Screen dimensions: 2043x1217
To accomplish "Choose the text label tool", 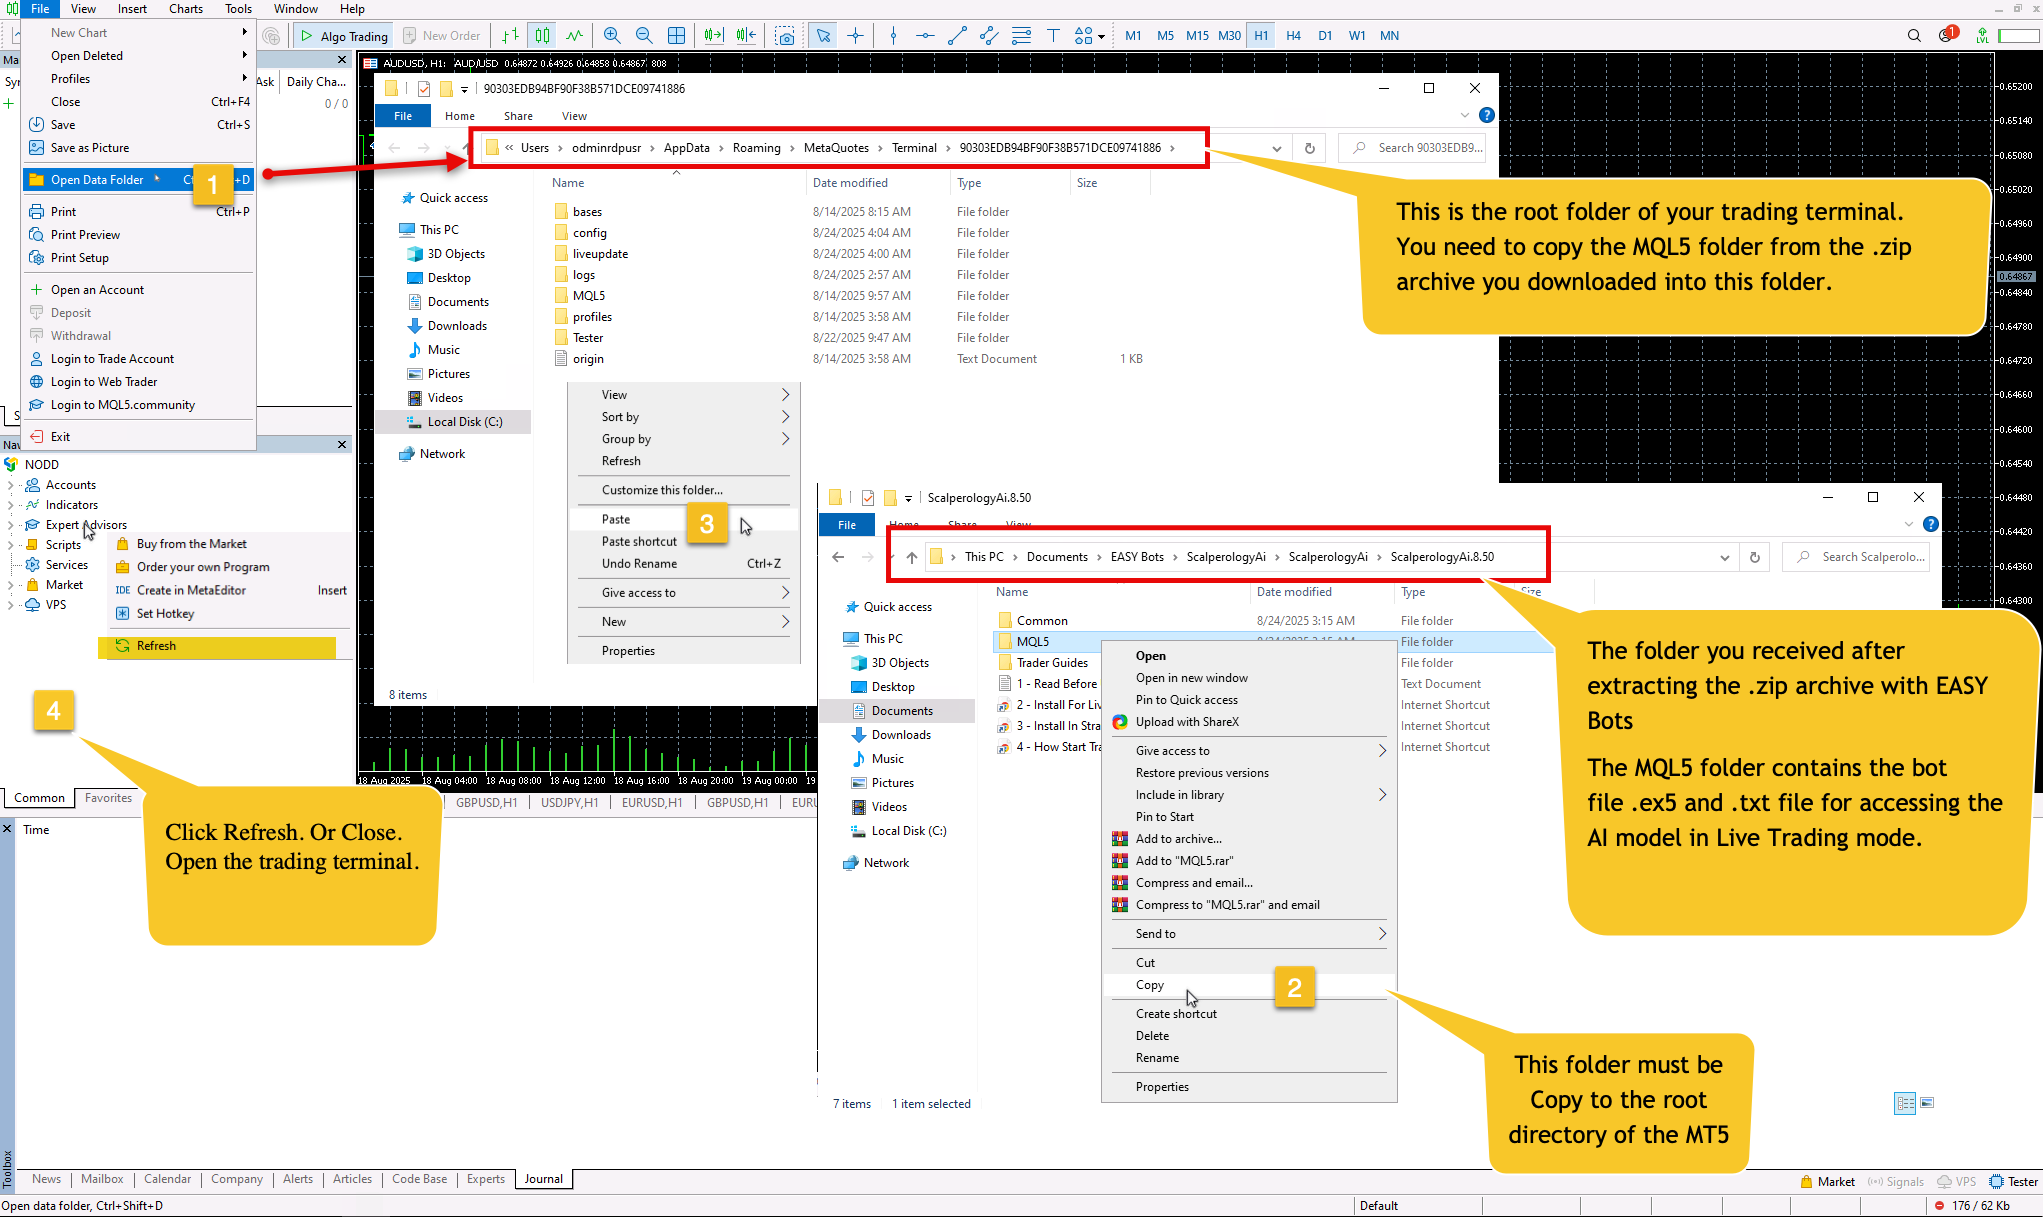I will [x=1053, y=36].
